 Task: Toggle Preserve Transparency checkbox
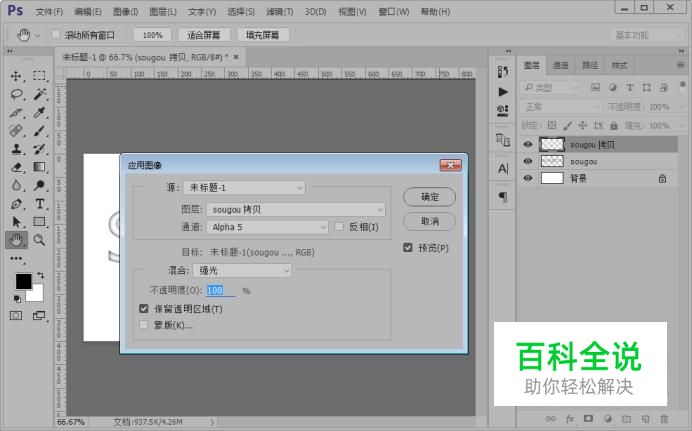[x=143, y=308]
